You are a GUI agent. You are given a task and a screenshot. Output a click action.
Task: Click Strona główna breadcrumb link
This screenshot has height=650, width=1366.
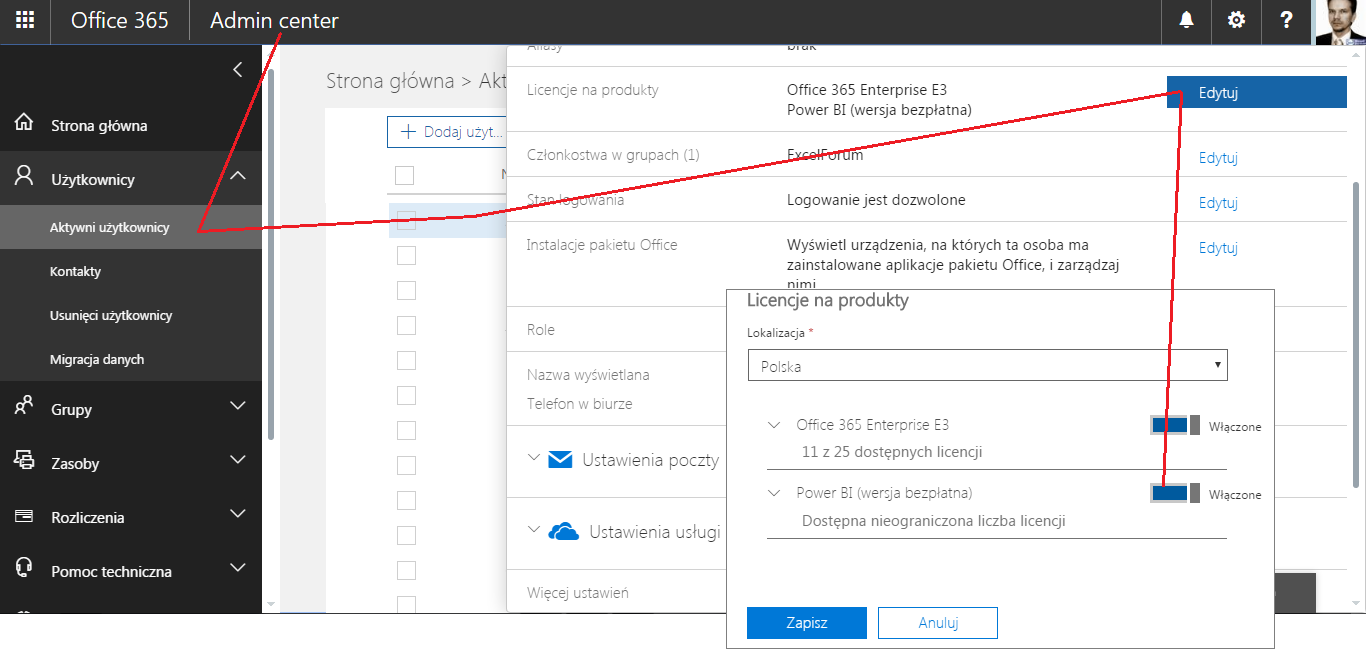click(x=390, y=81)
